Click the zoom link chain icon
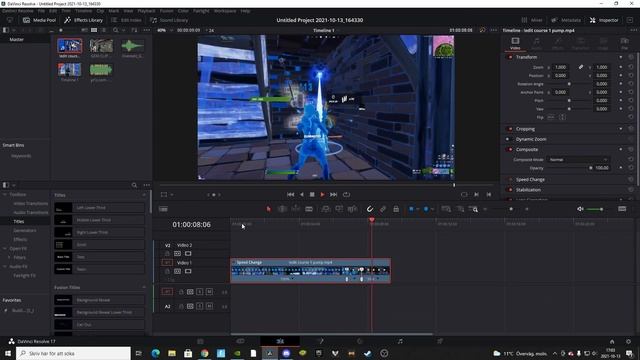Image resolution: width=640 pixels, height=360 pixels. coord(580,67)
